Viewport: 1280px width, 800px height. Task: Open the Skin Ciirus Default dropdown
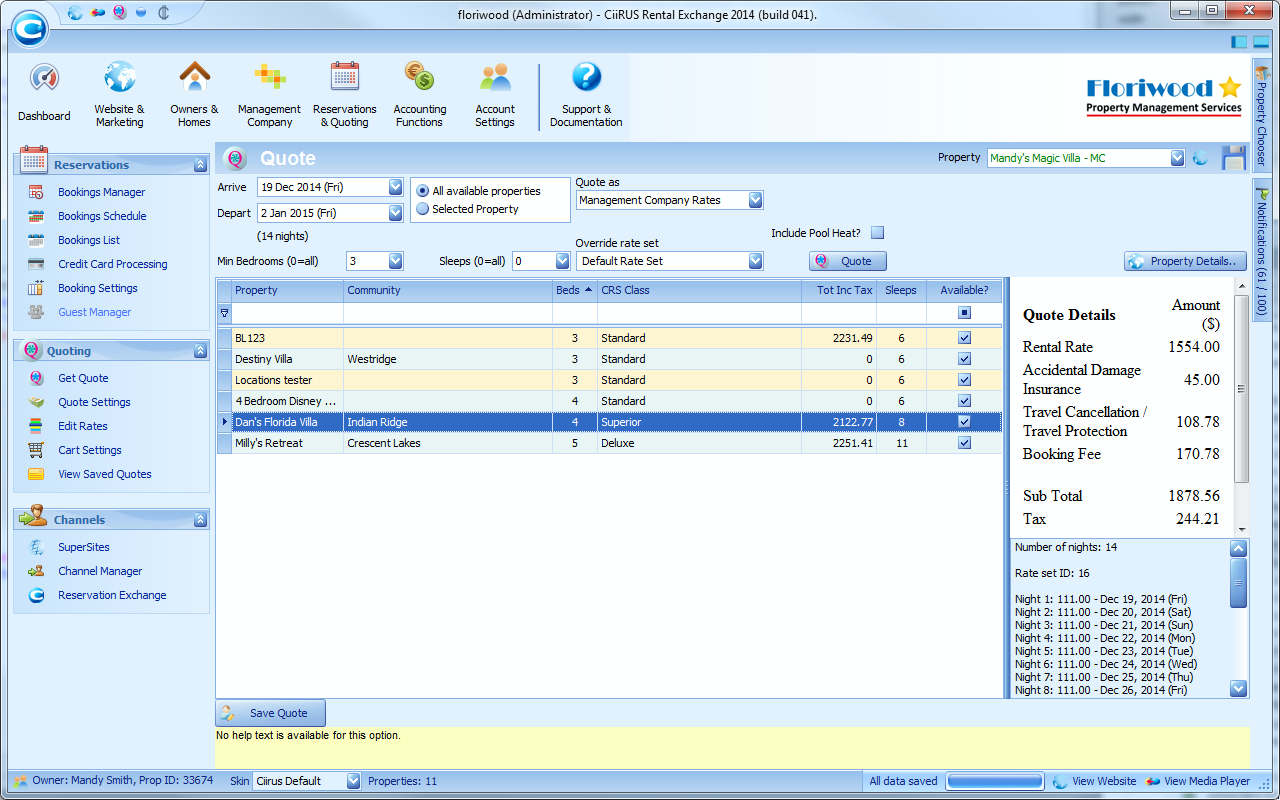coord(353,781)
